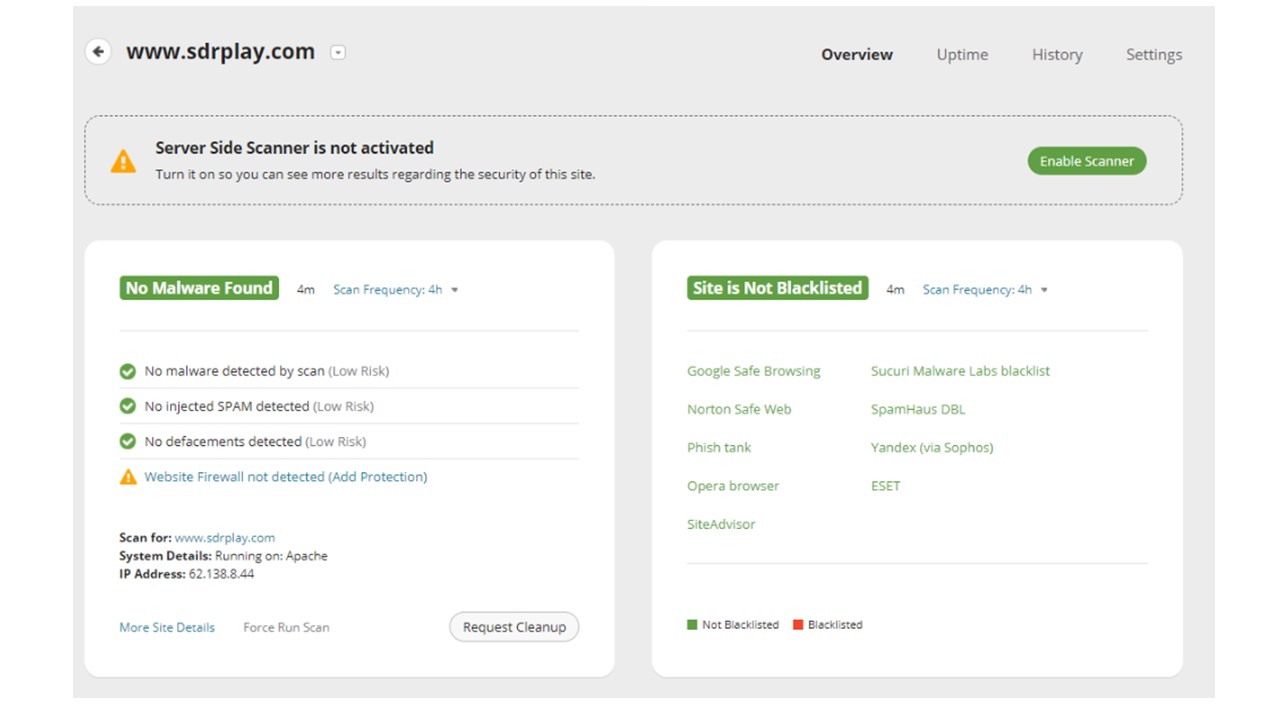Click More Site Details link
Viewport: 1280px width, 720px height.
pyautogui.click(x=167, y=628)
